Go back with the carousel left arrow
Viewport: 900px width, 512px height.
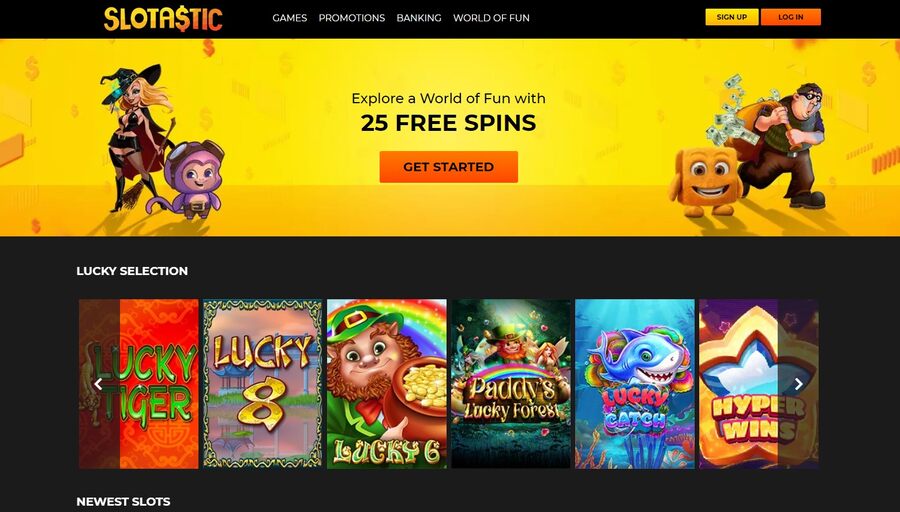pos(99,384)
